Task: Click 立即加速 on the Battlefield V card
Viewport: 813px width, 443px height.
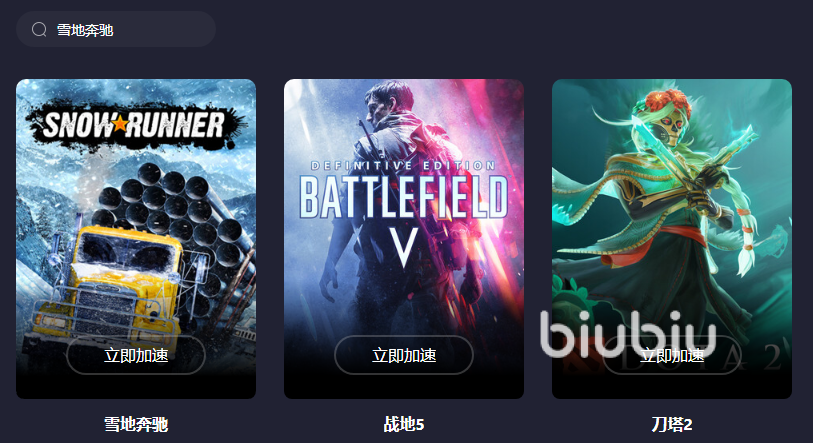Action: click(404, 355)
